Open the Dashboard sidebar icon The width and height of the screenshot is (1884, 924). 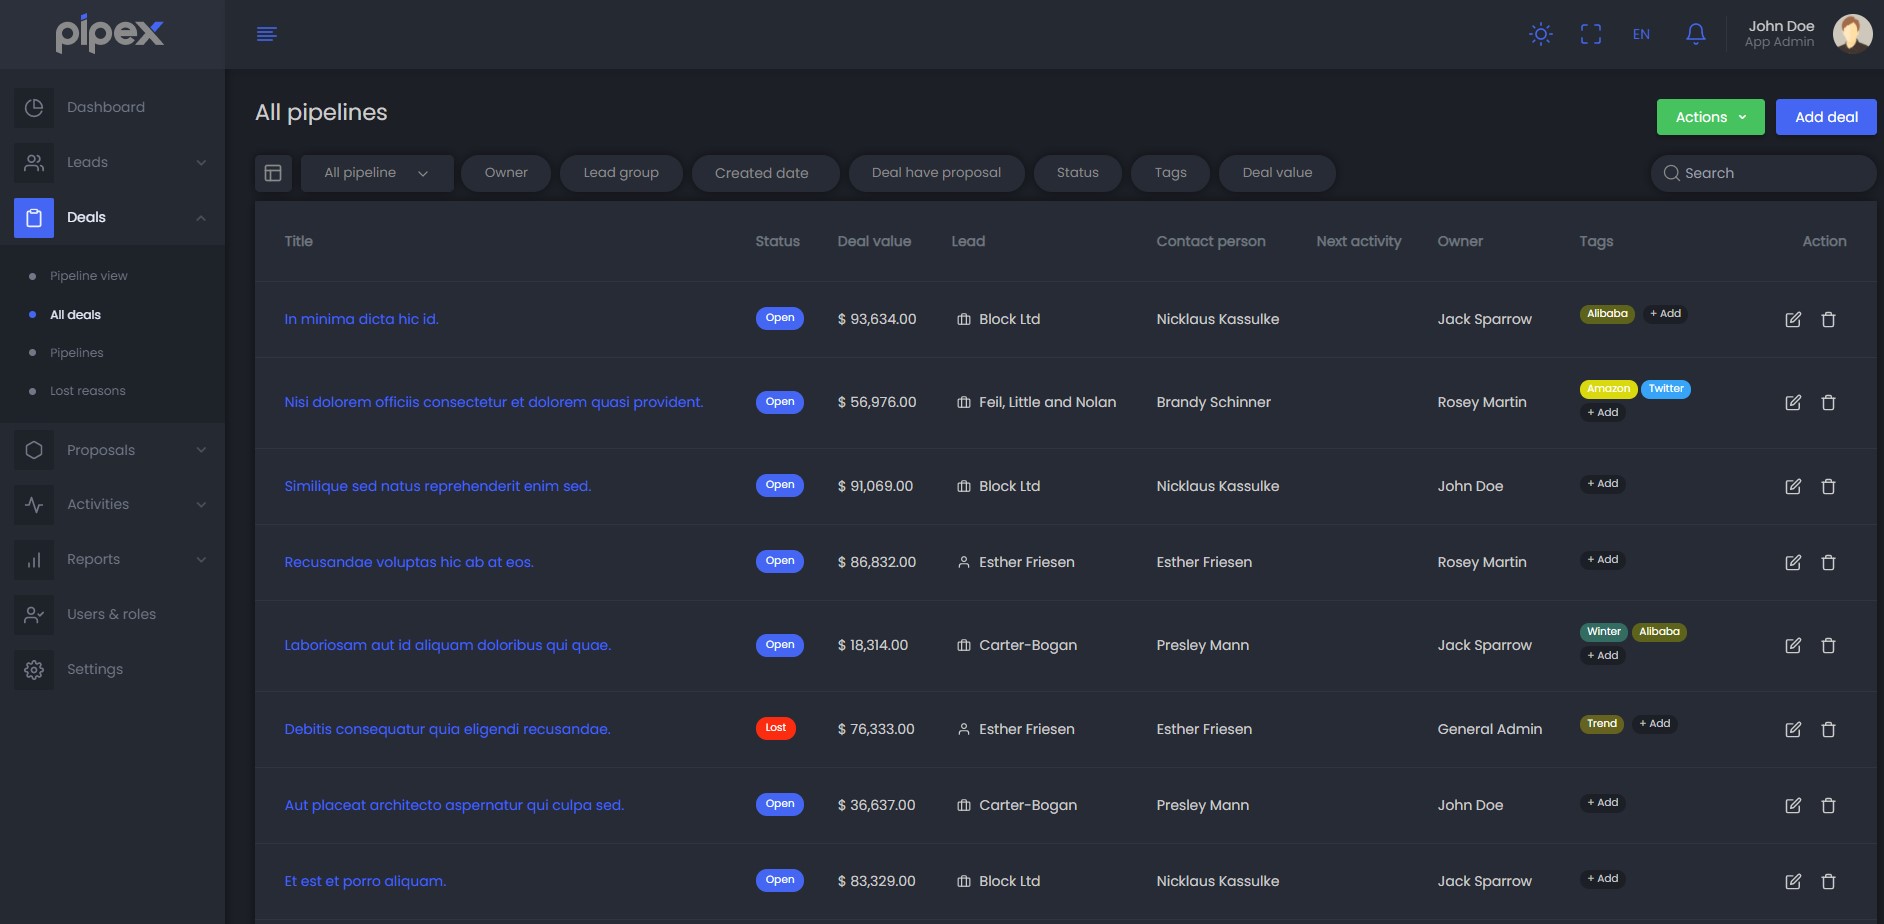coord(34,107)
